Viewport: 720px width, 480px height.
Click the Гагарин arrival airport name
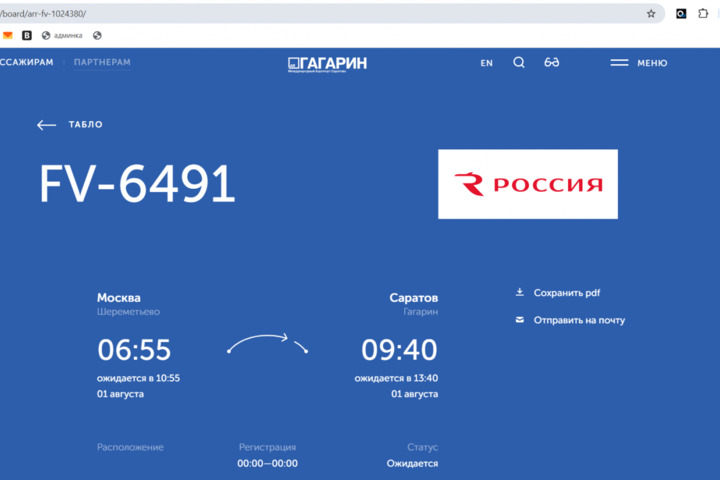tap(421, 311)
